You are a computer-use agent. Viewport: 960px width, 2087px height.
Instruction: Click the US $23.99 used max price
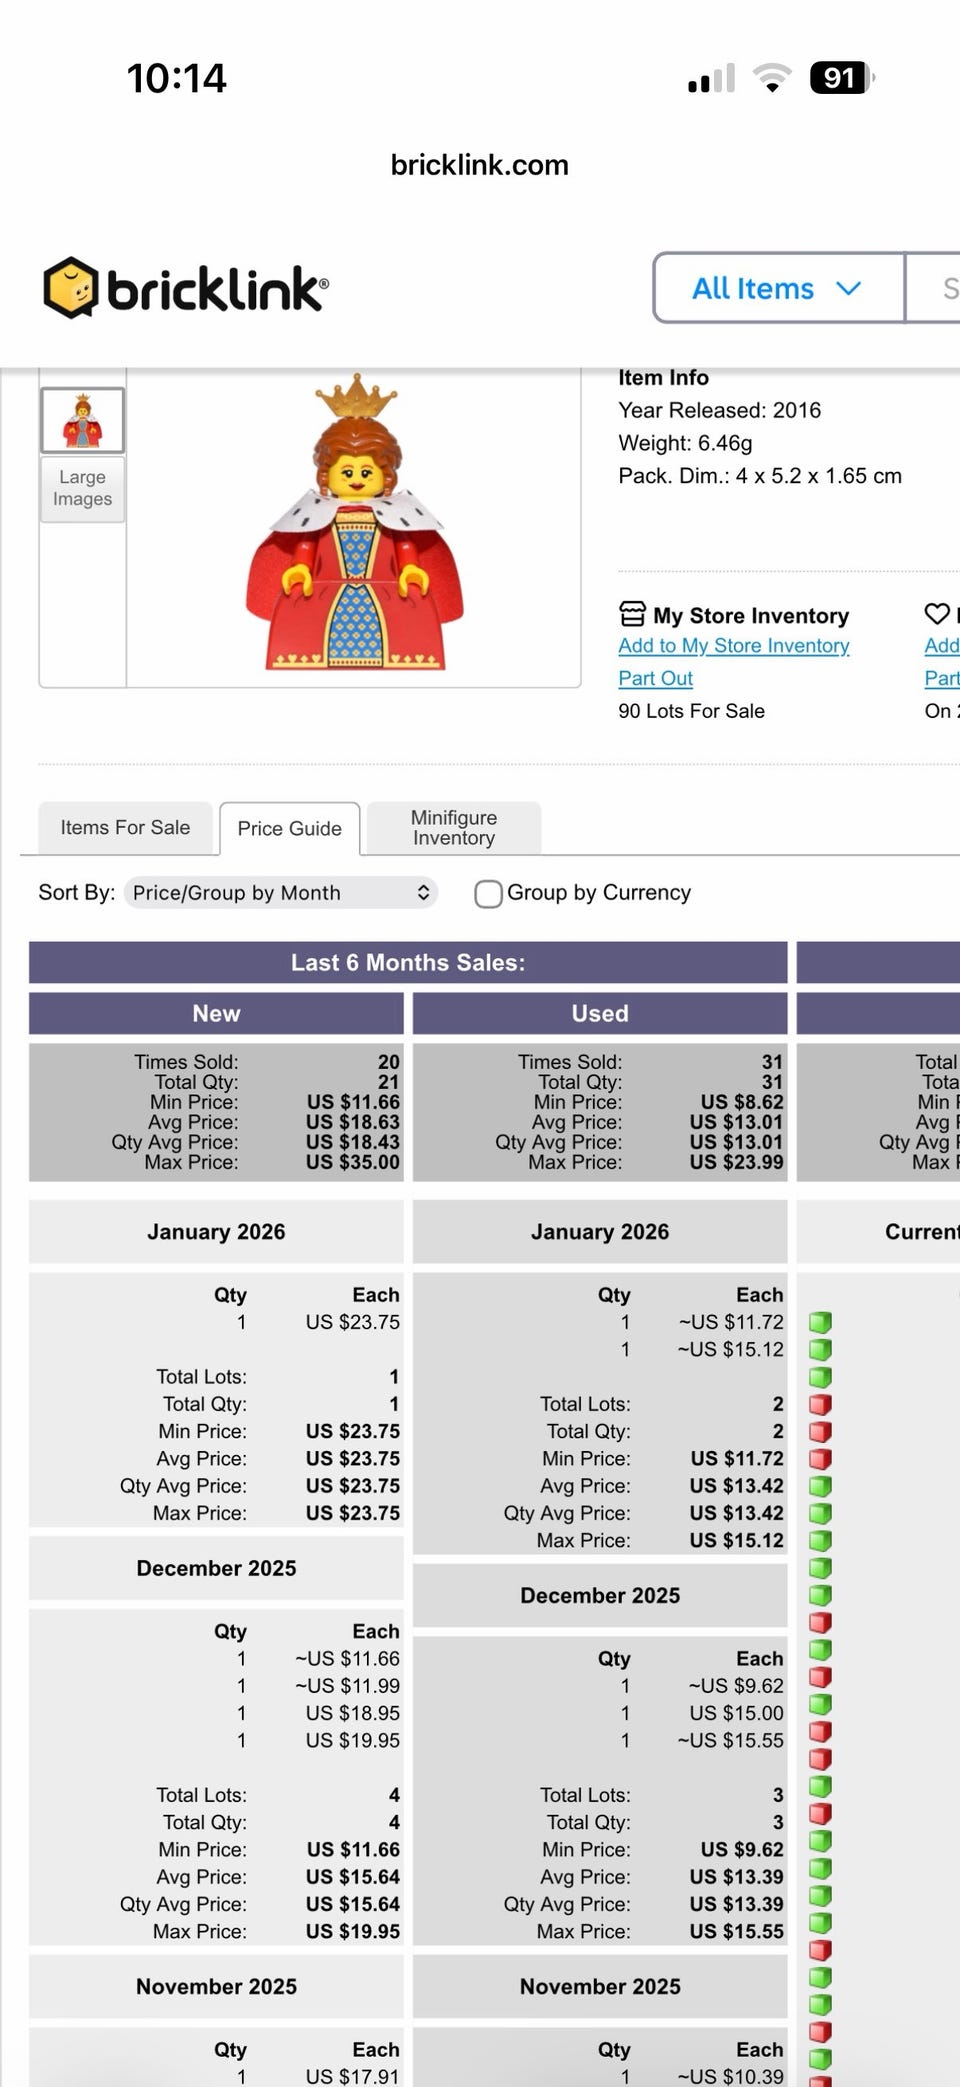736,1162
